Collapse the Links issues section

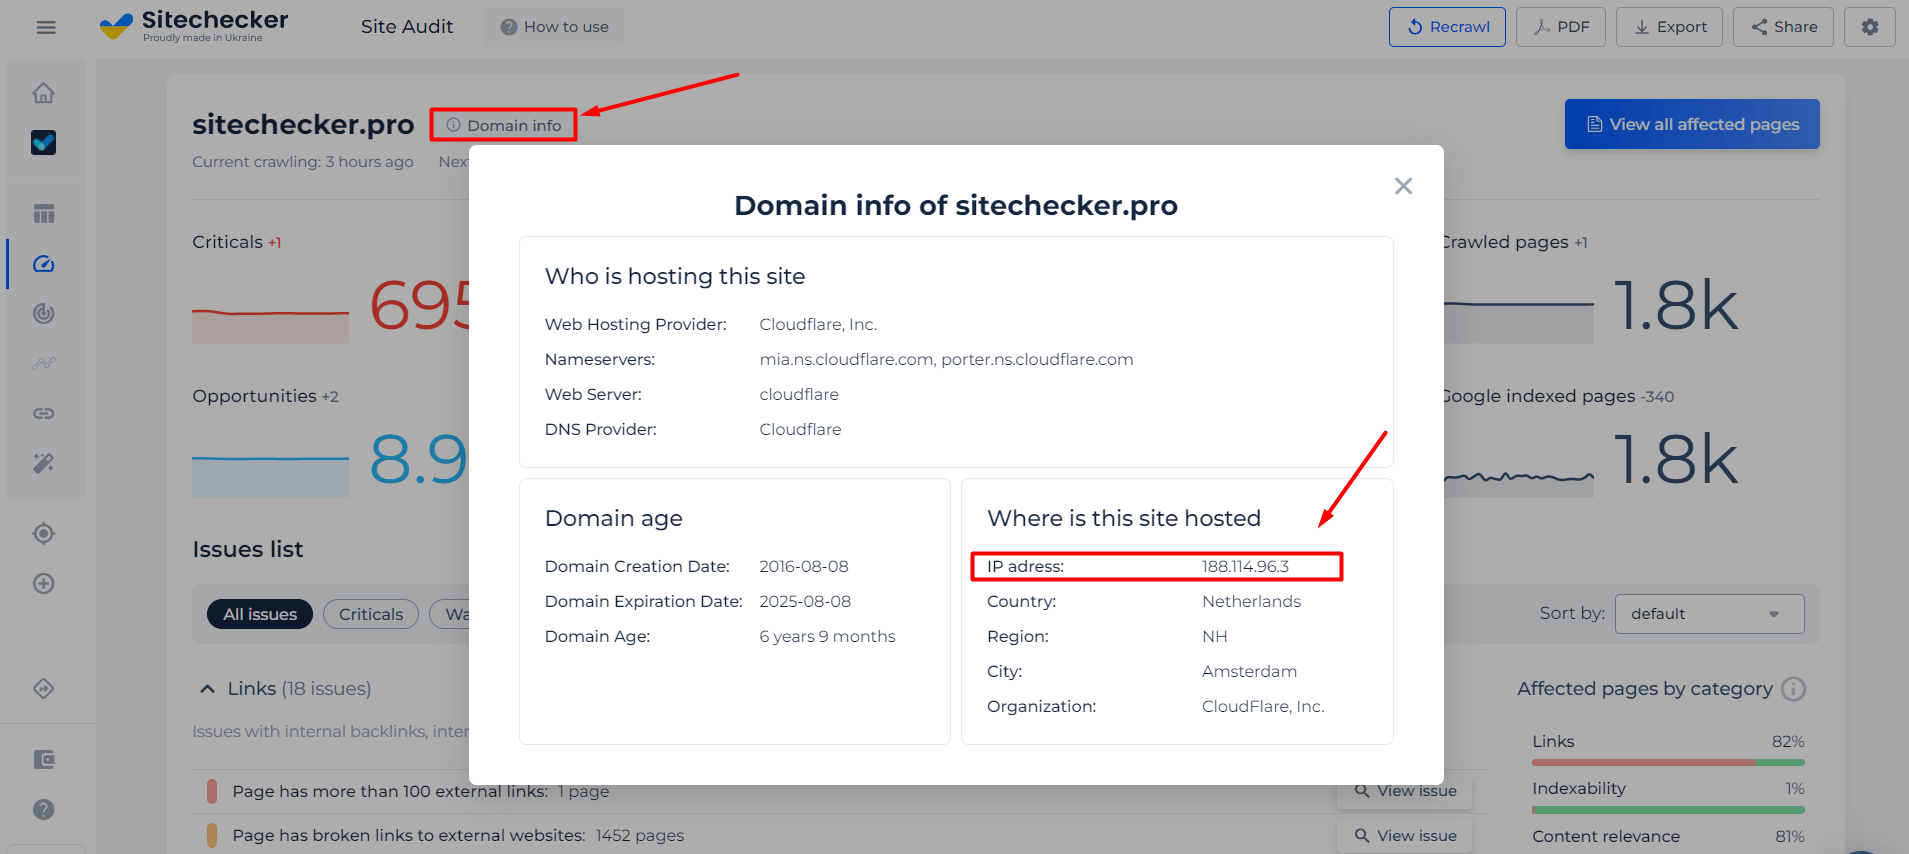tap(207, 689)
